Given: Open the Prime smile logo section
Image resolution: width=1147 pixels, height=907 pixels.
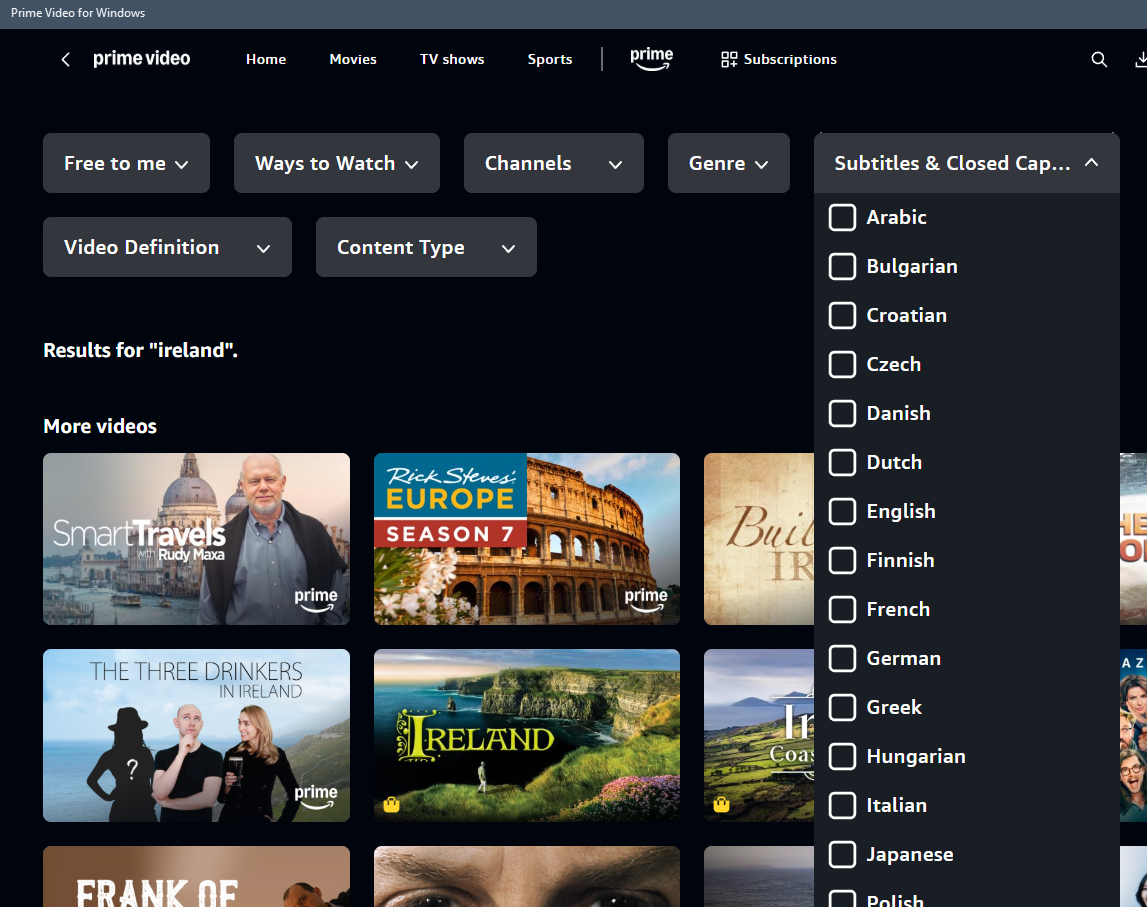Looking at the screenshot, I should coord(651,59).
